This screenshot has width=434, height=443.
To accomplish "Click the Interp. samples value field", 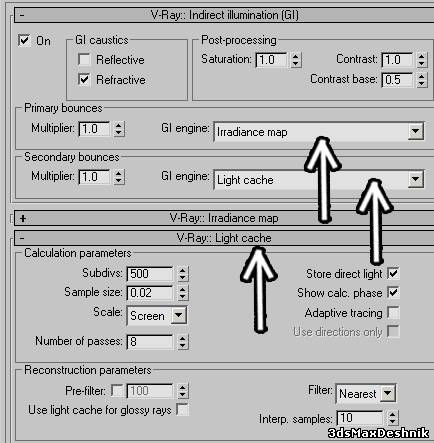I will coord(360,418).
